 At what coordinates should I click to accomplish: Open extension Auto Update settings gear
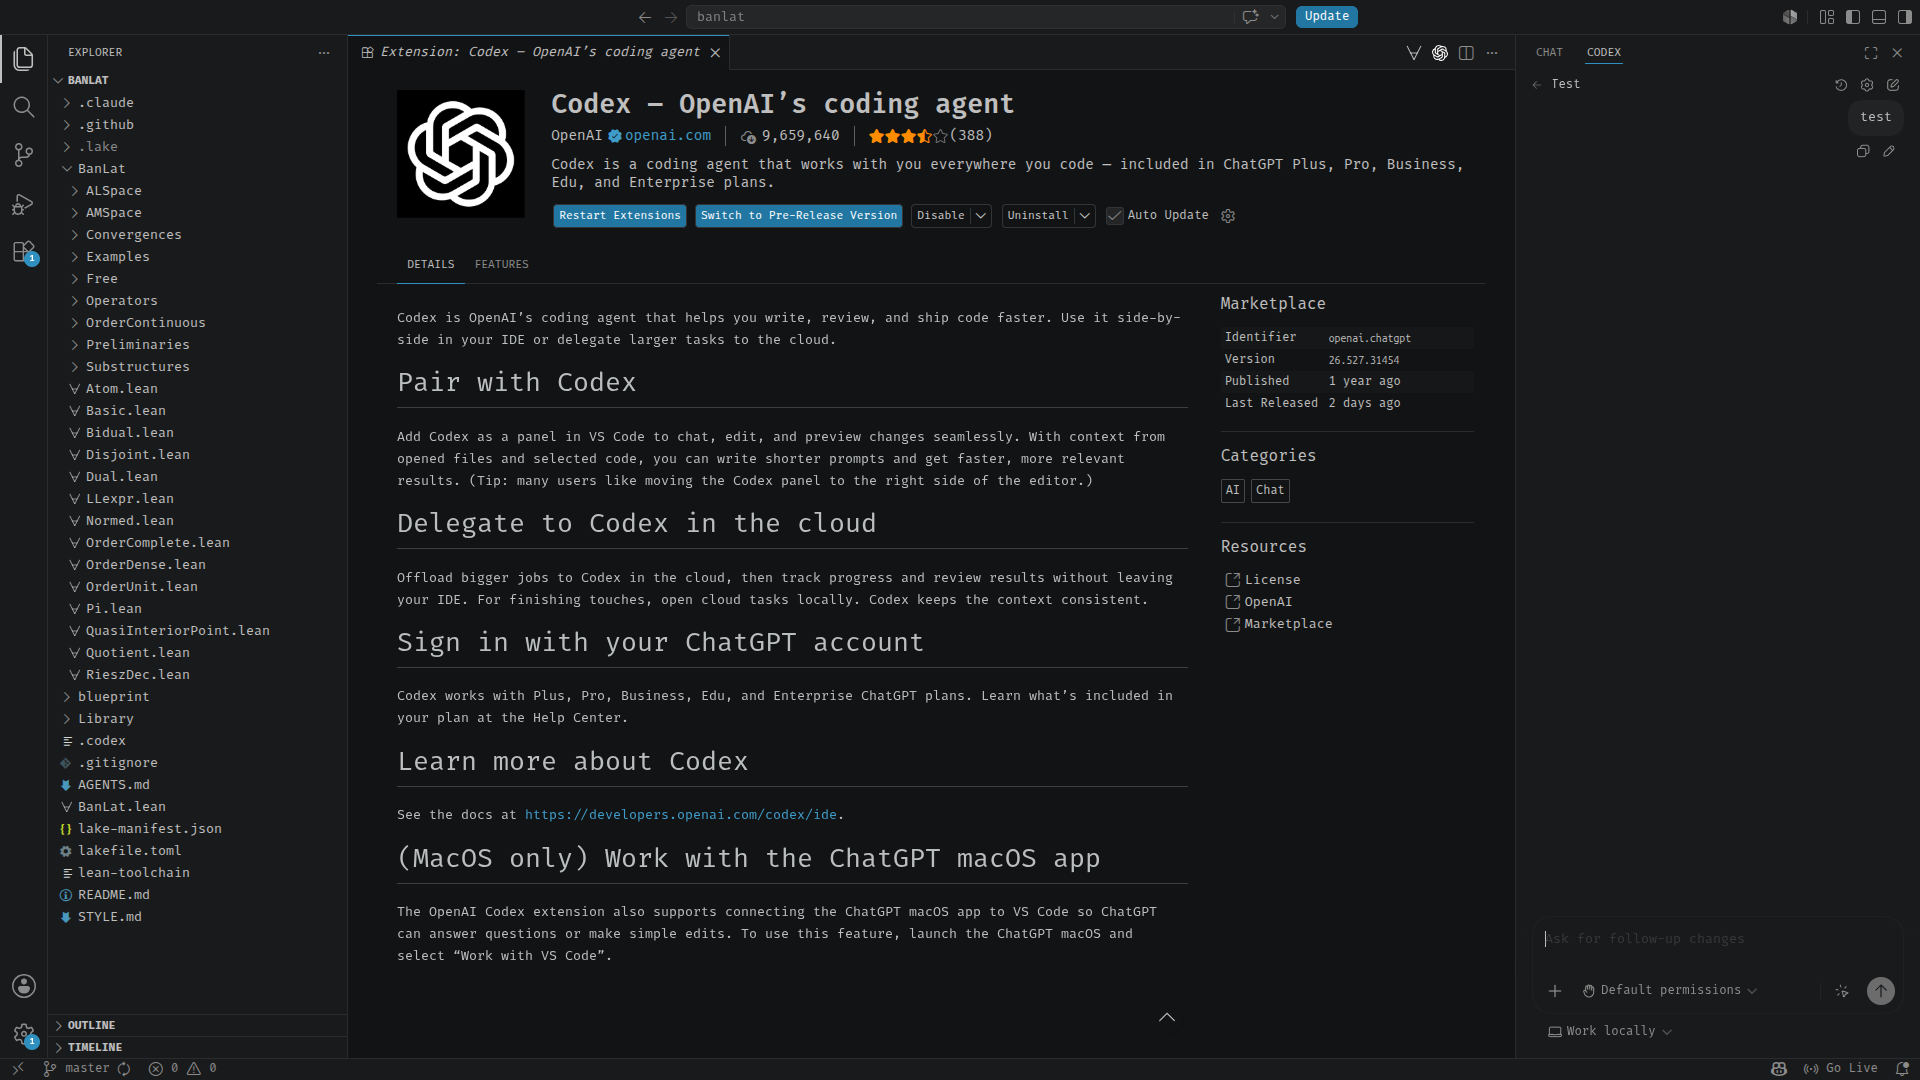[1228, 216]
